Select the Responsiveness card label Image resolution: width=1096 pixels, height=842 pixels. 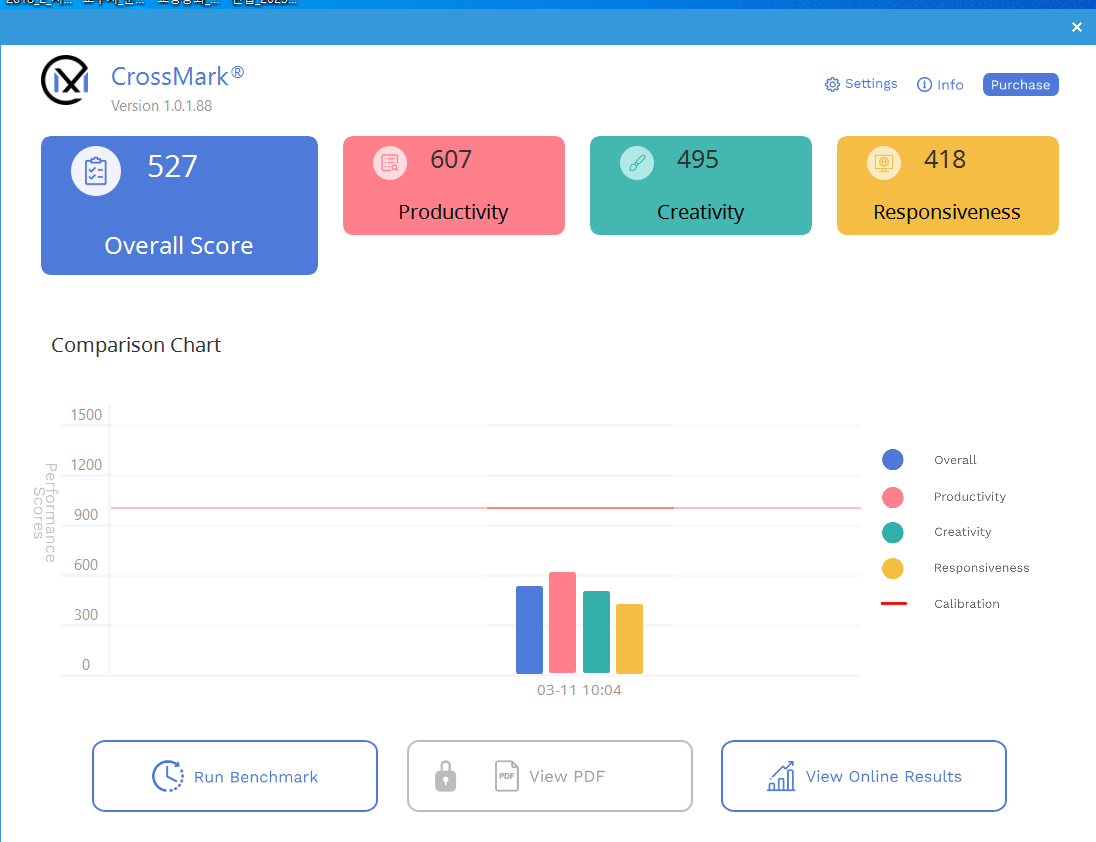(946, 212)
